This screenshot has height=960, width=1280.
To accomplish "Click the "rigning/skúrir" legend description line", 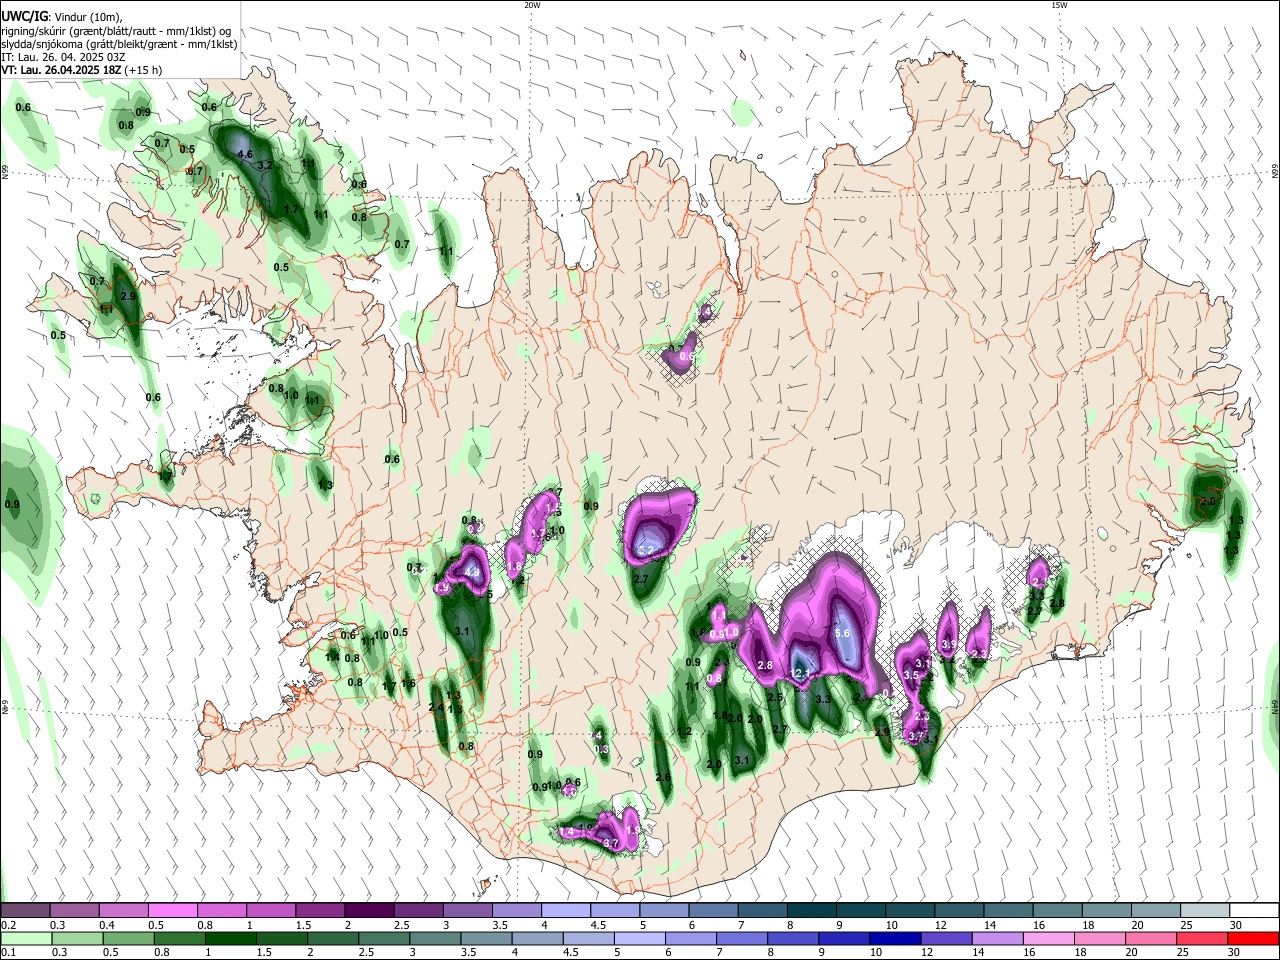I will 116,31.
